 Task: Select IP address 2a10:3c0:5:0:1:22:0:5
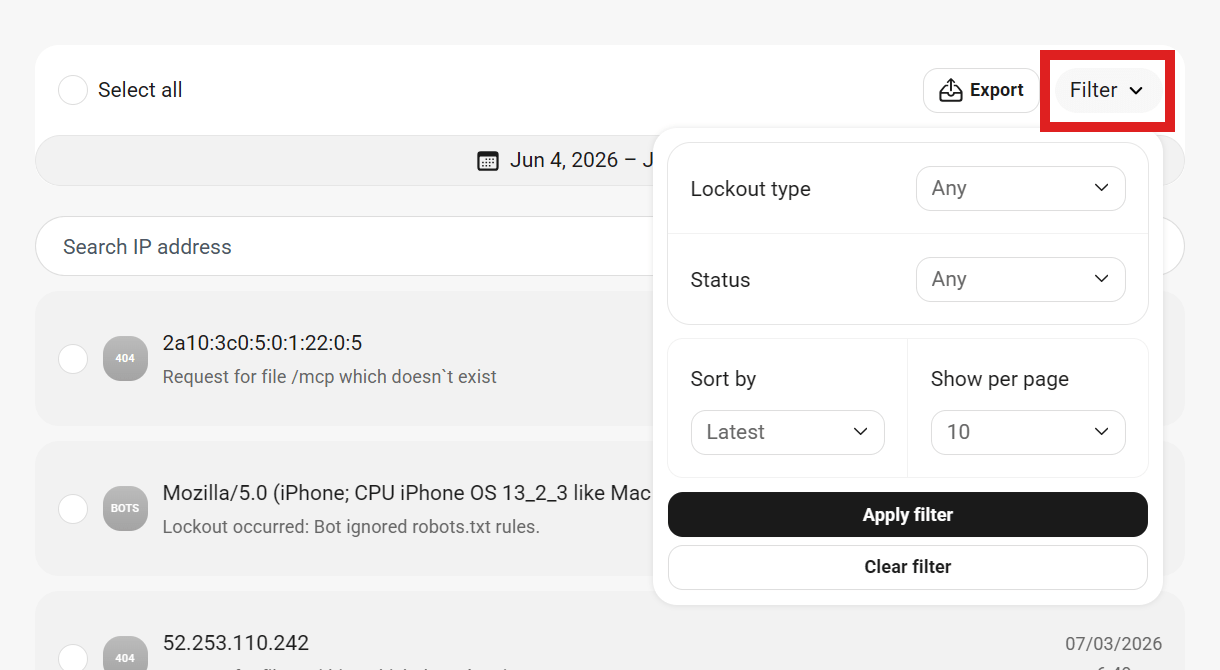coord(262,343)
